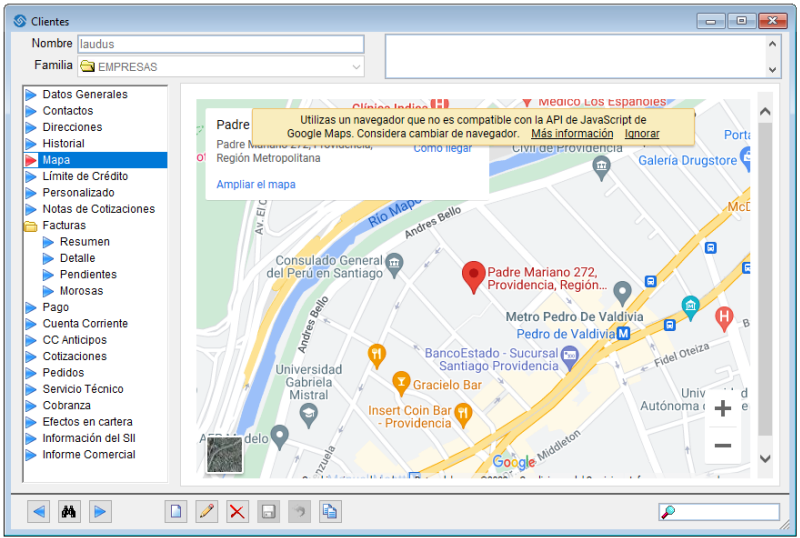Viewport: 800px width, 538px height.
Task: Click the red H hospital marker
Action: 723,319
